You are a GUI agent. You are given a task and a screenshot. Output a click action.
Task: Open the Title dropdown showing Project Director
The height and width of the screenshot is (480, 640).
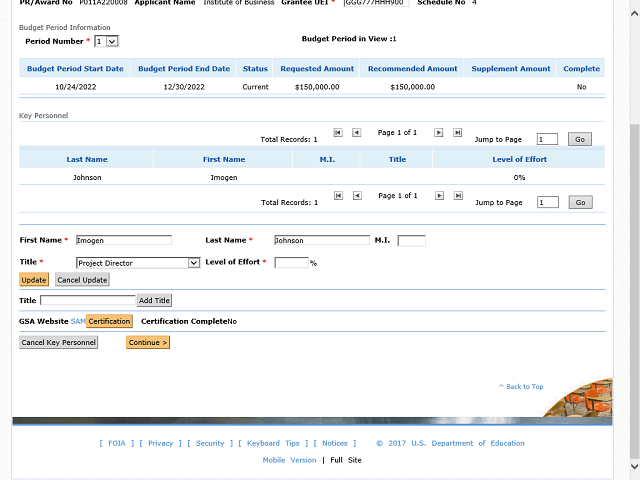pyautogui.click(x=138, y=263)
